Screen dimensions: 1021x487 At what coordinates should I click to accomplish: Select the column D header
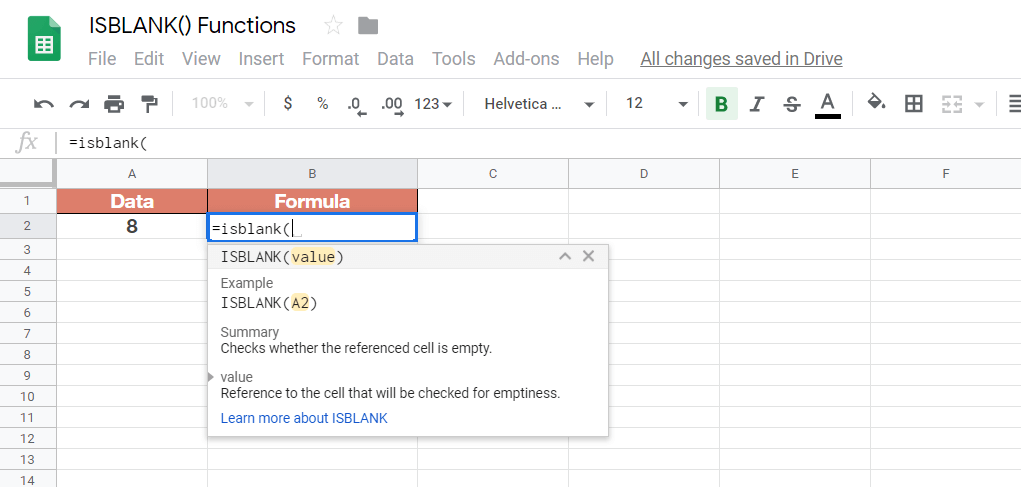(x=644, y=173)
